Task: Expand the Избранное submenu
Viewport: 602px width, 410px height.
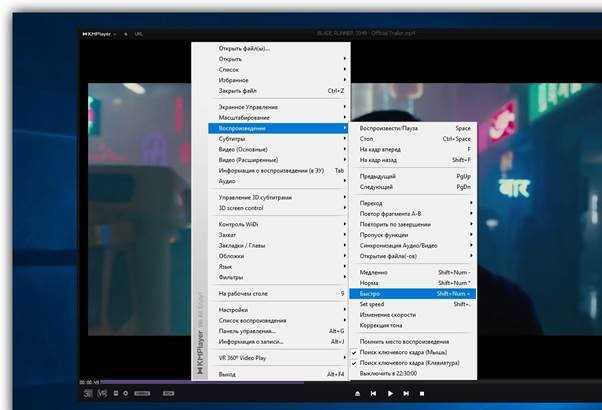Action: [278, 80]
